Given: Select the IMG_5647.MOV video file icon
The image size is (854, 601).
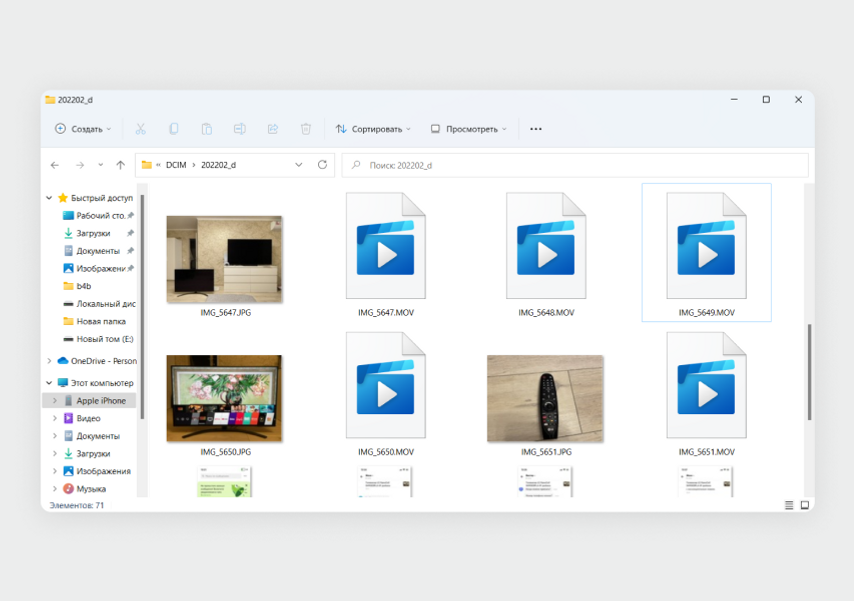Looking at the screenshot, I should point(386,246).
